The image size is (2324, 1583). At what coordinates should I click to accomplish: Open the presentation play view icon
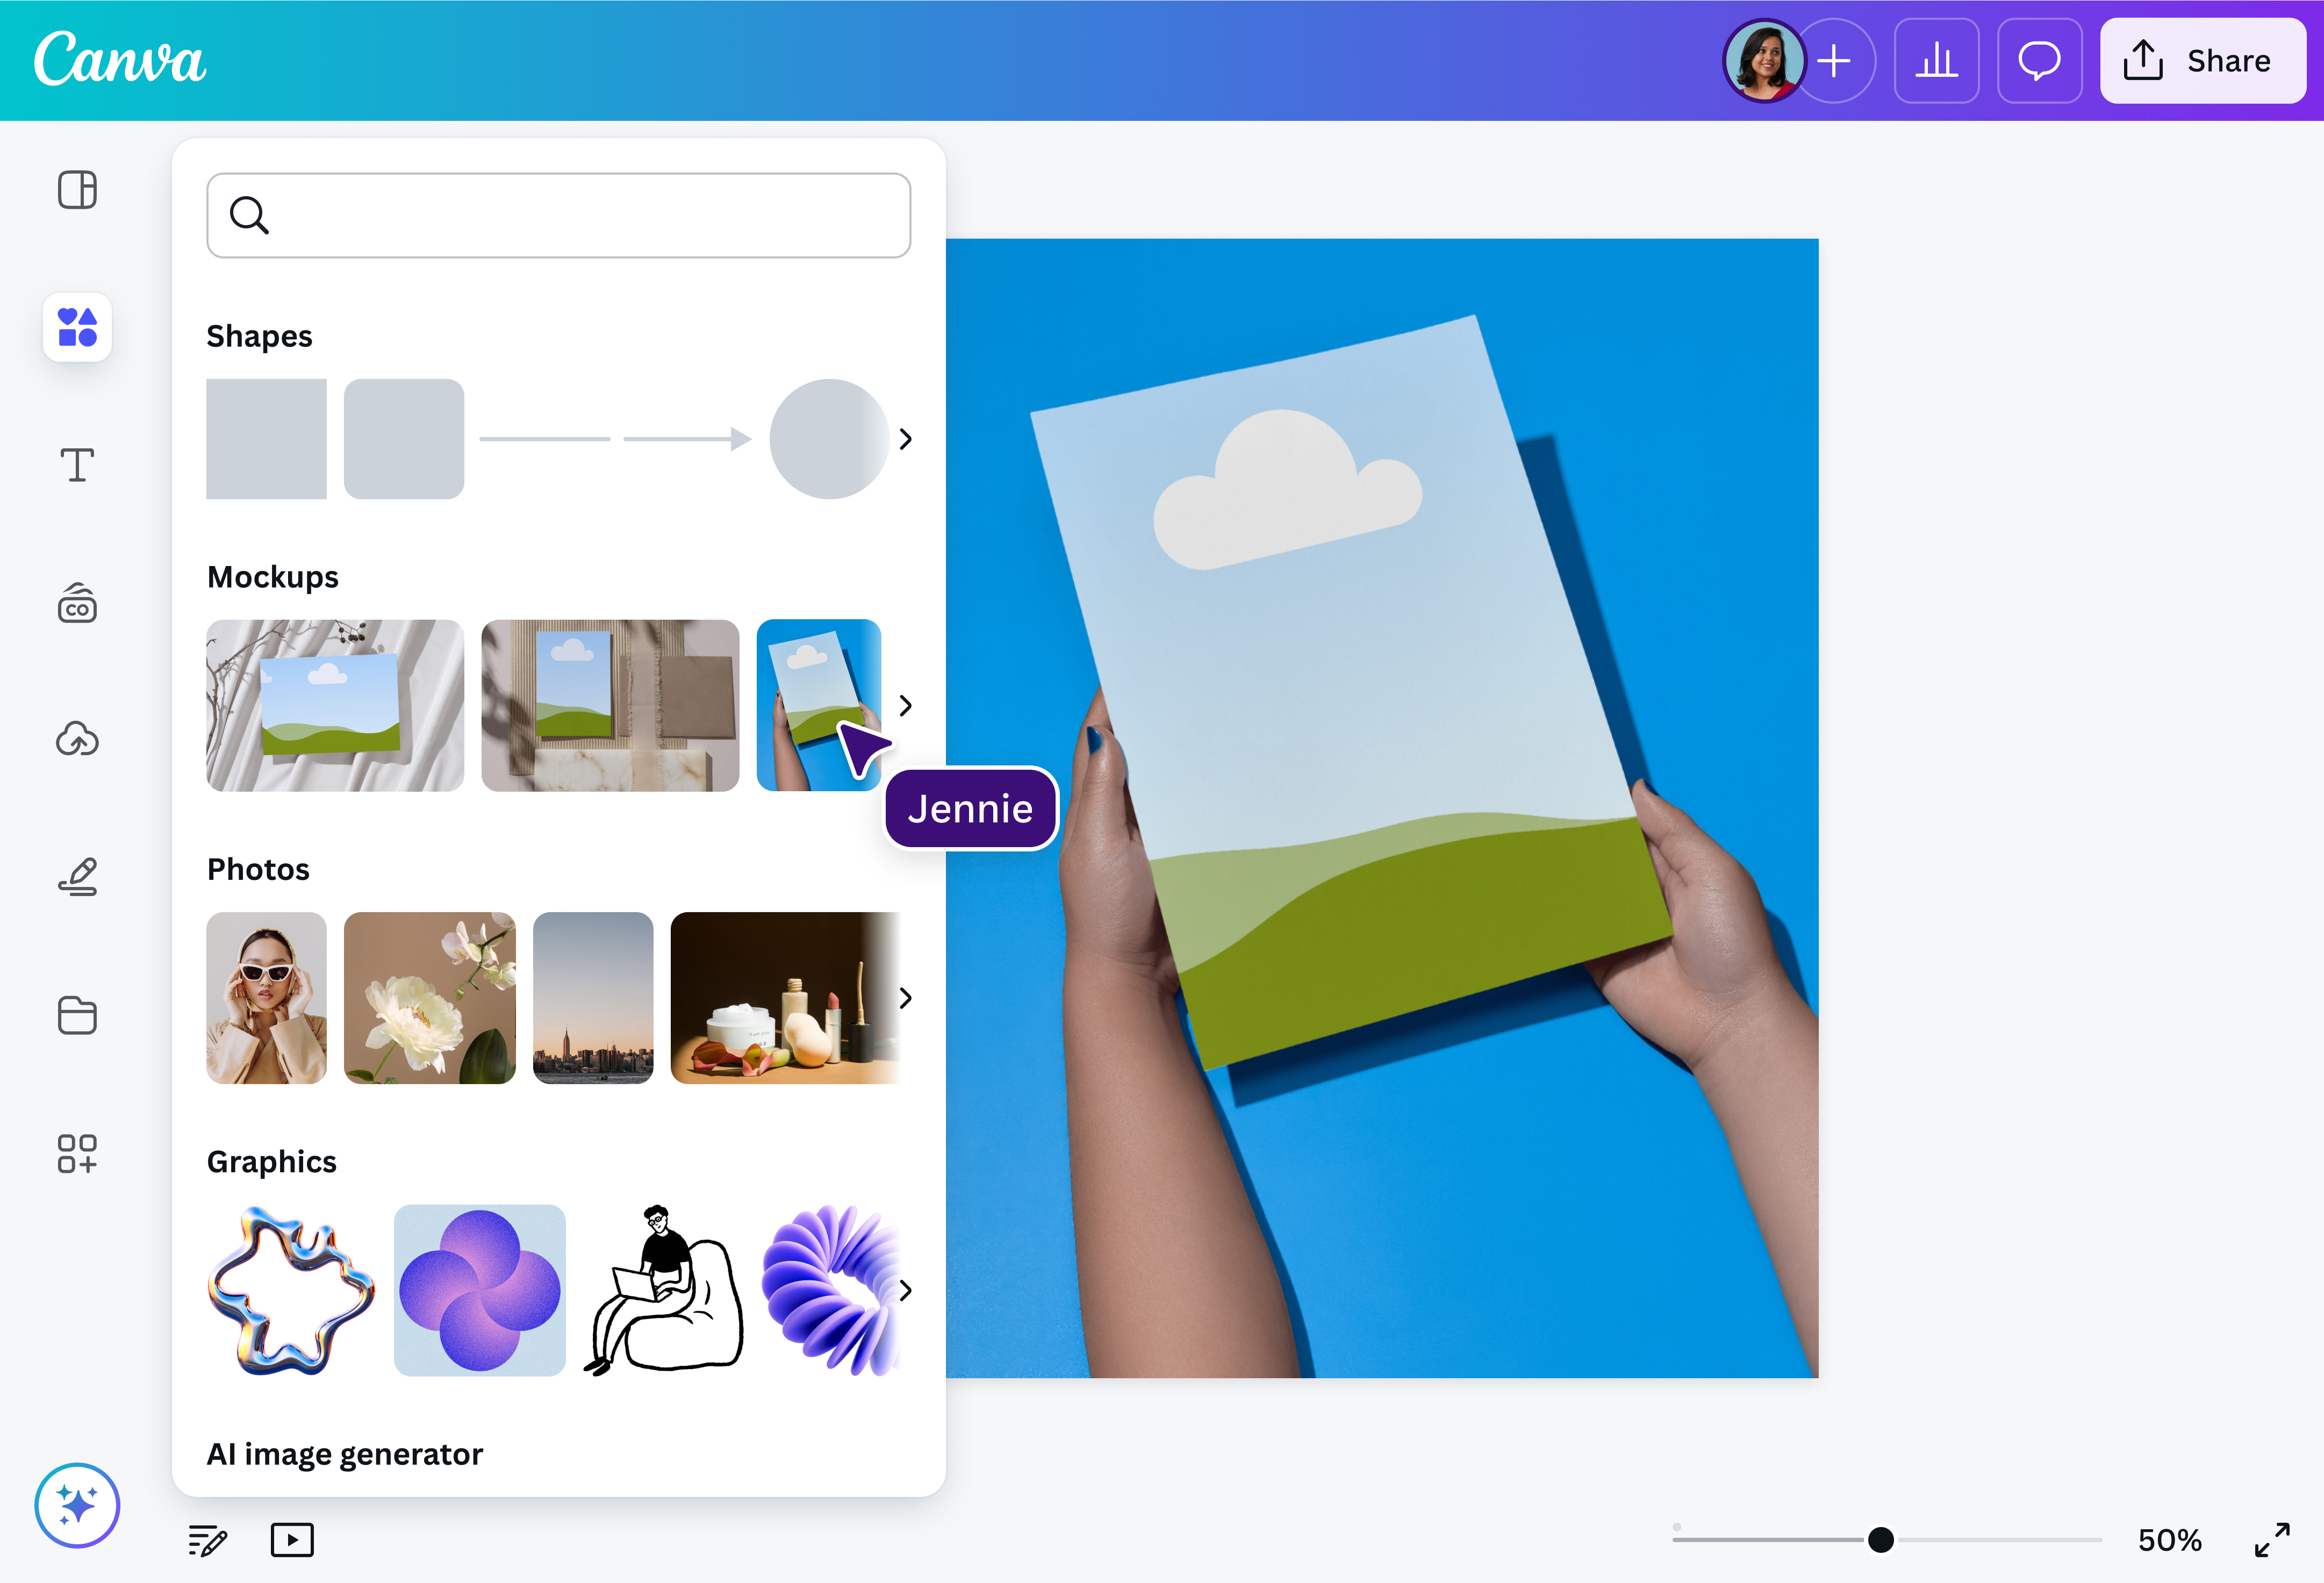(x=292, y=1540)
